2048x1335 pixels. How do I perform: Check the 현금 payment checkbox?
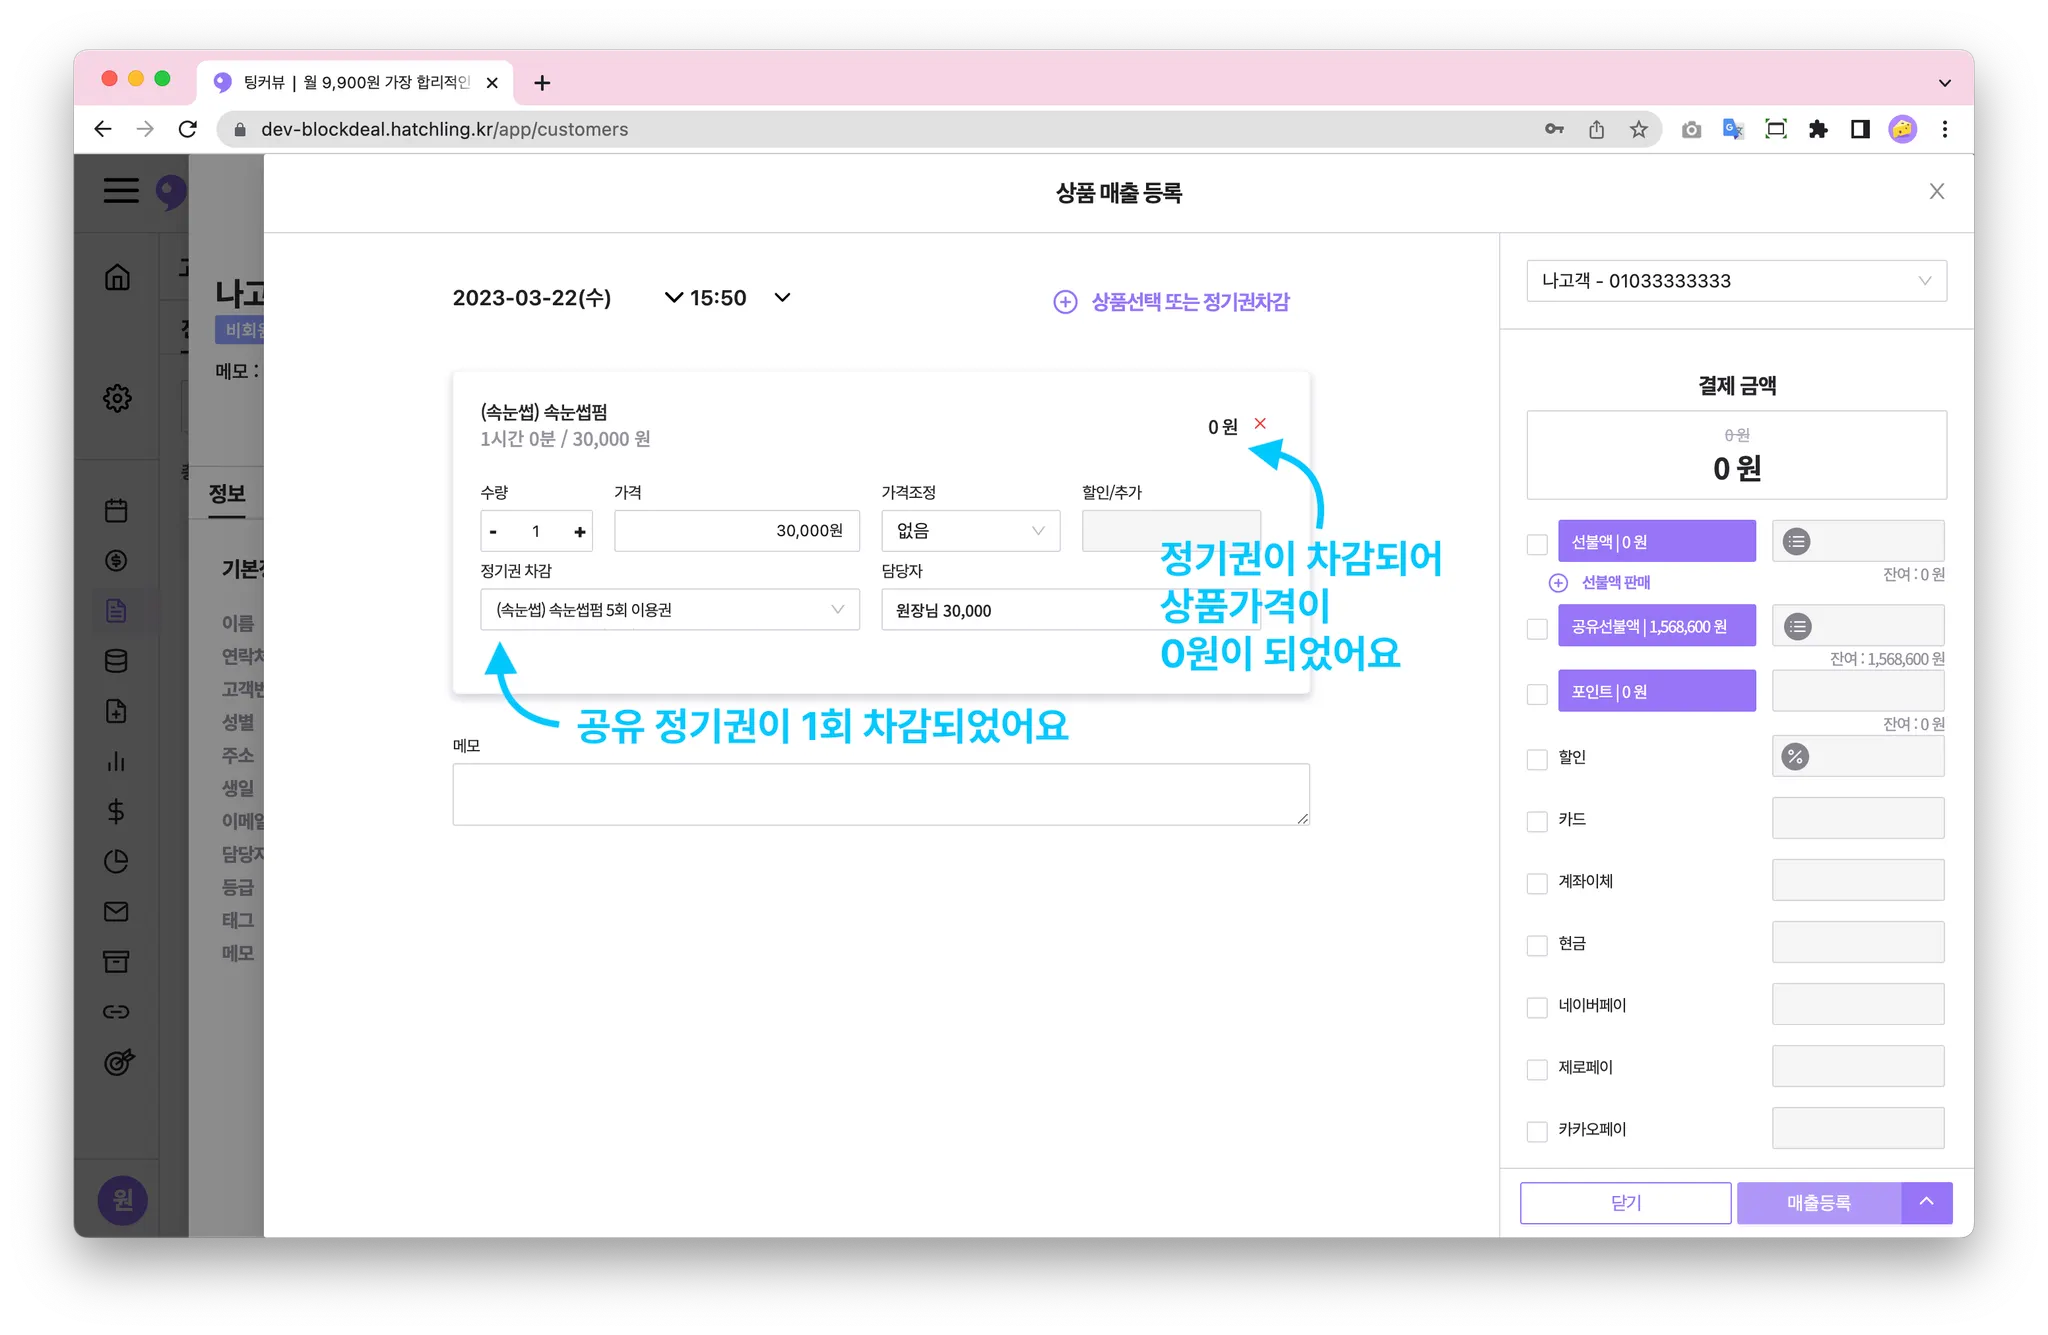pos(1537,945)
